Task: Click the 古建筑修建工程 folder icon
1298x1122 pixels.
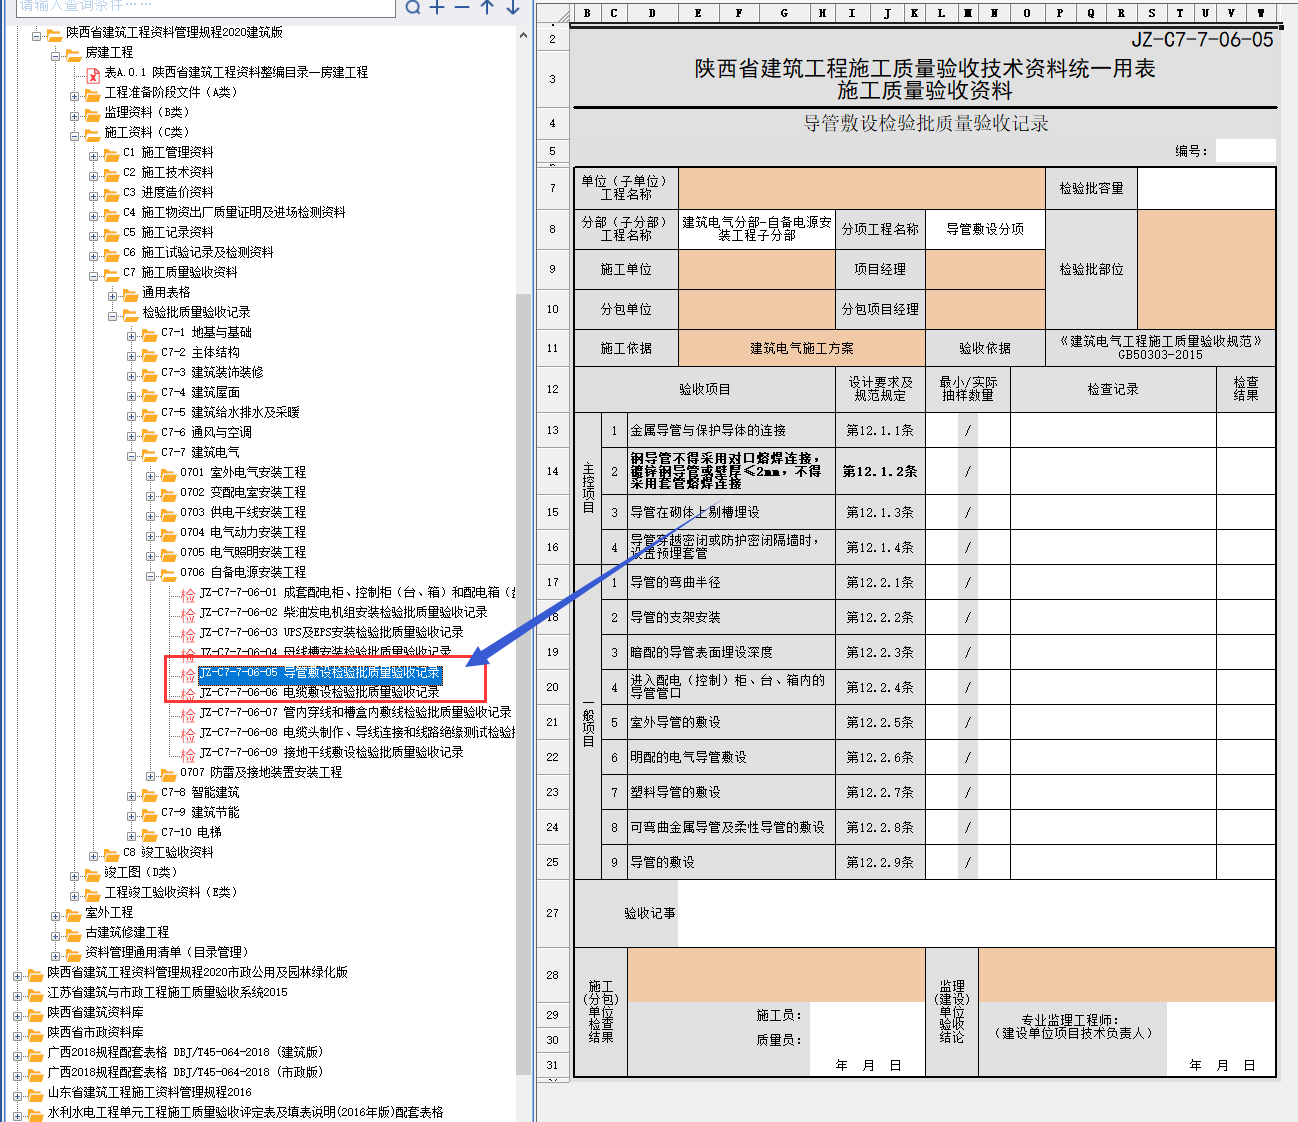Action: [x=73, y=933]
